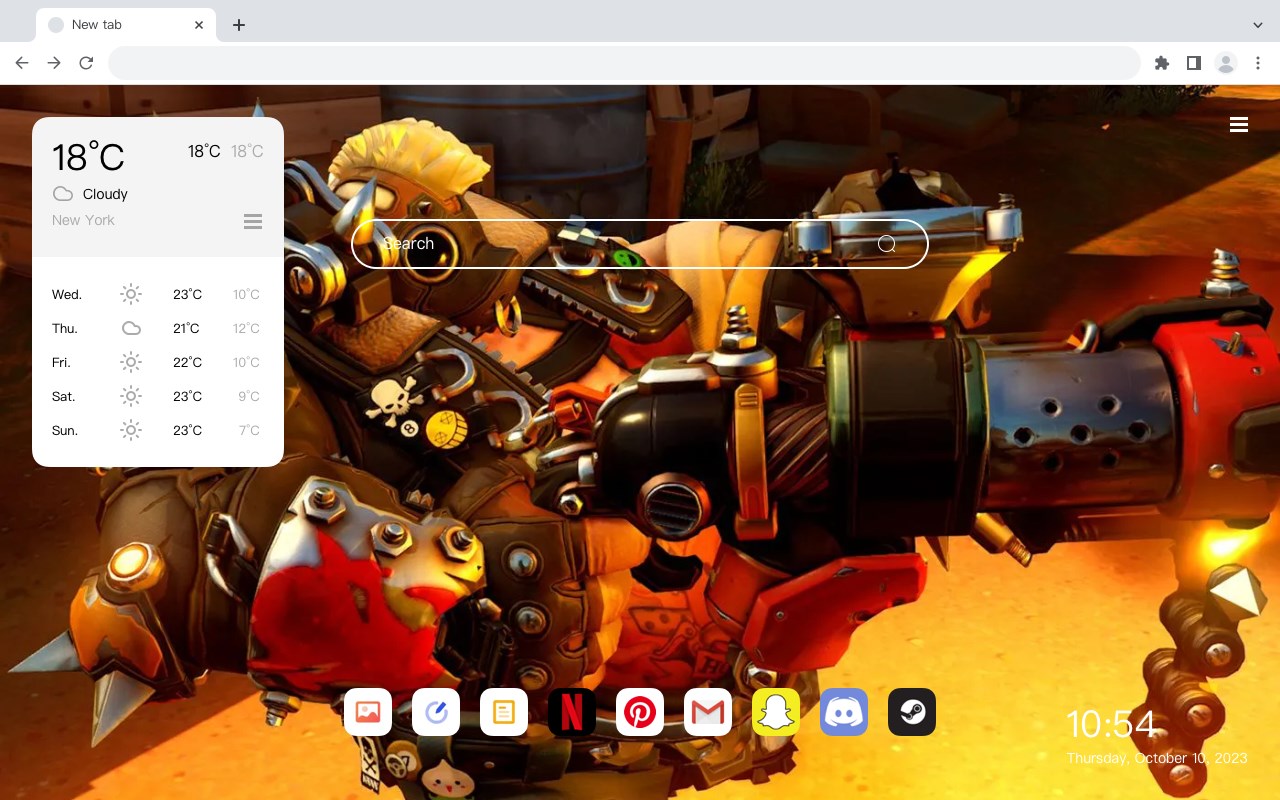Click Thursday's cloud forecast icon

click(131, 328)
